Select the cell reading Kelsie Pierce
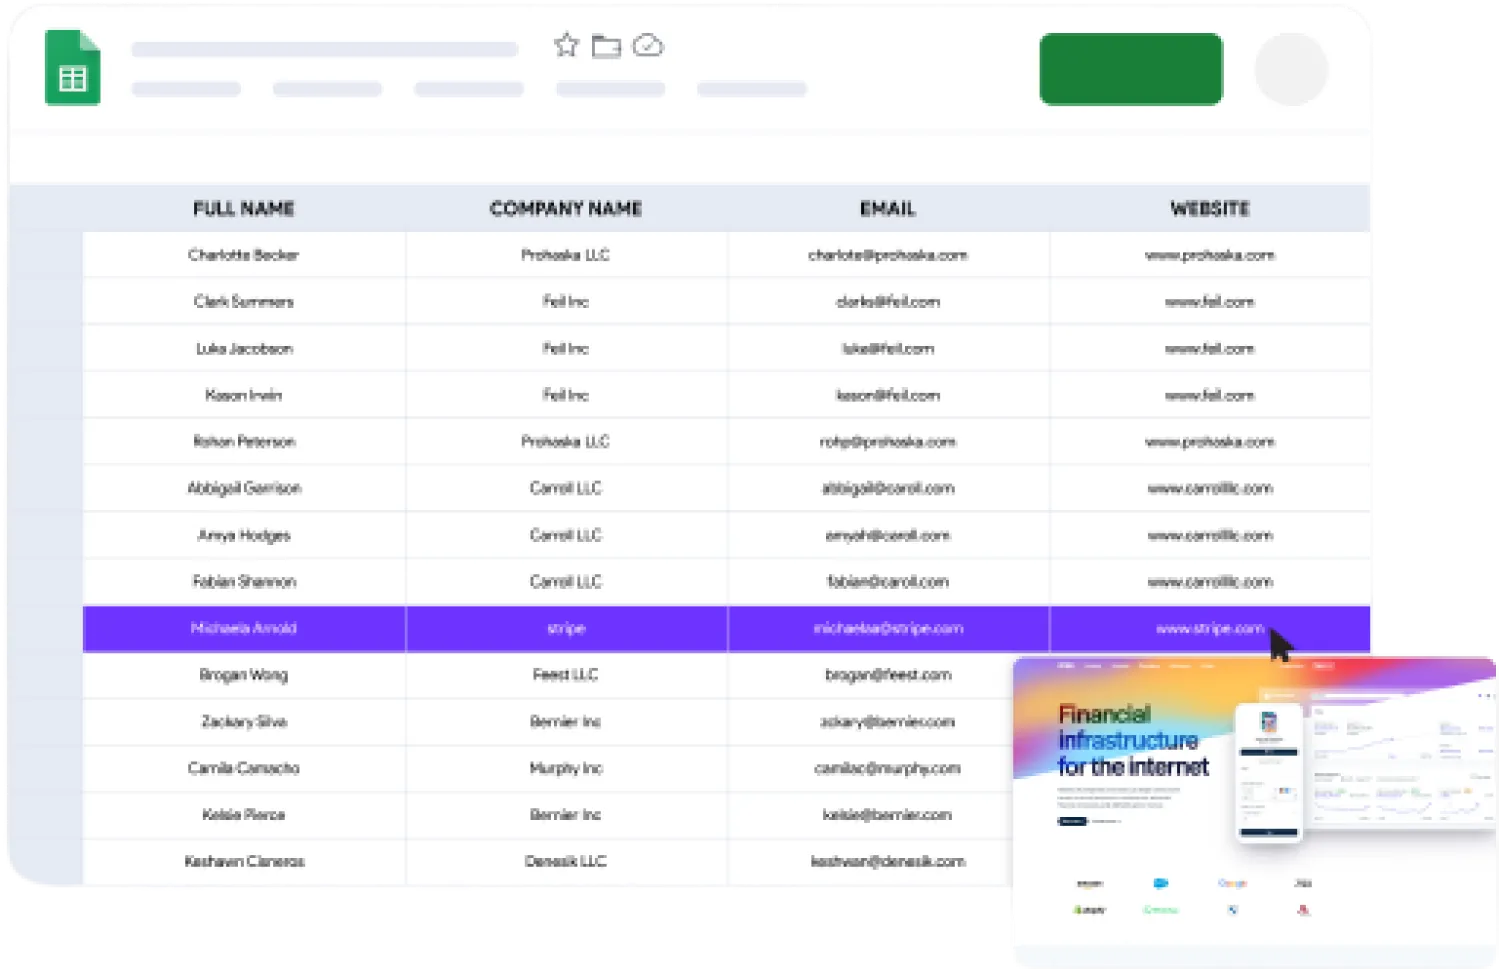The width and height of the screenshot is (1500, 969). [x=244, y=815]
